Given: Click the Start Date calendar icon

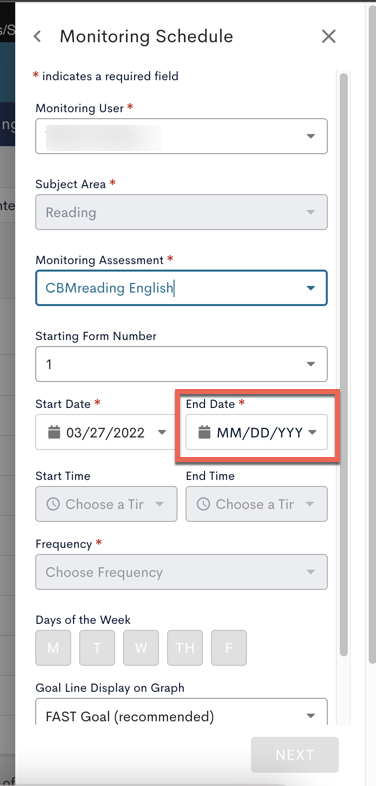Looking at the screenshot, I should pos(54,432).
